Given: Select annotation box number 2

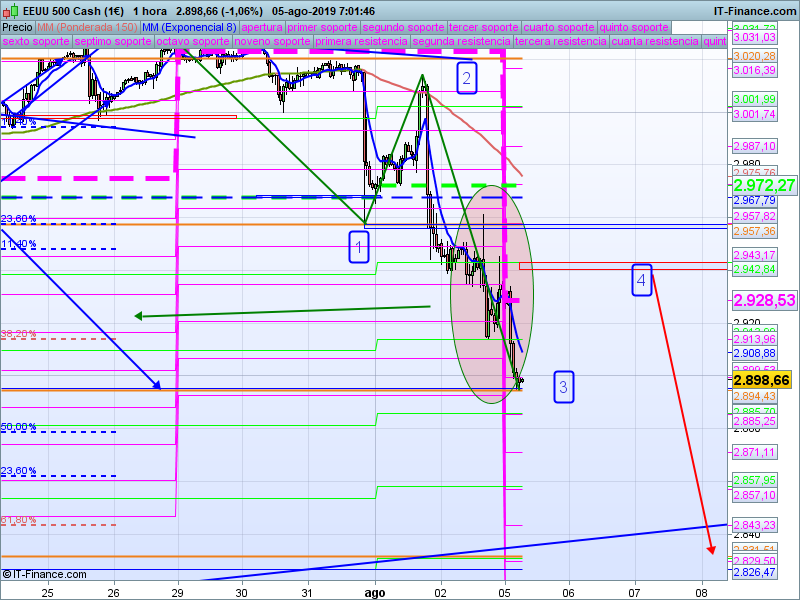Looking at the screenshot, I should coord(466,77).
